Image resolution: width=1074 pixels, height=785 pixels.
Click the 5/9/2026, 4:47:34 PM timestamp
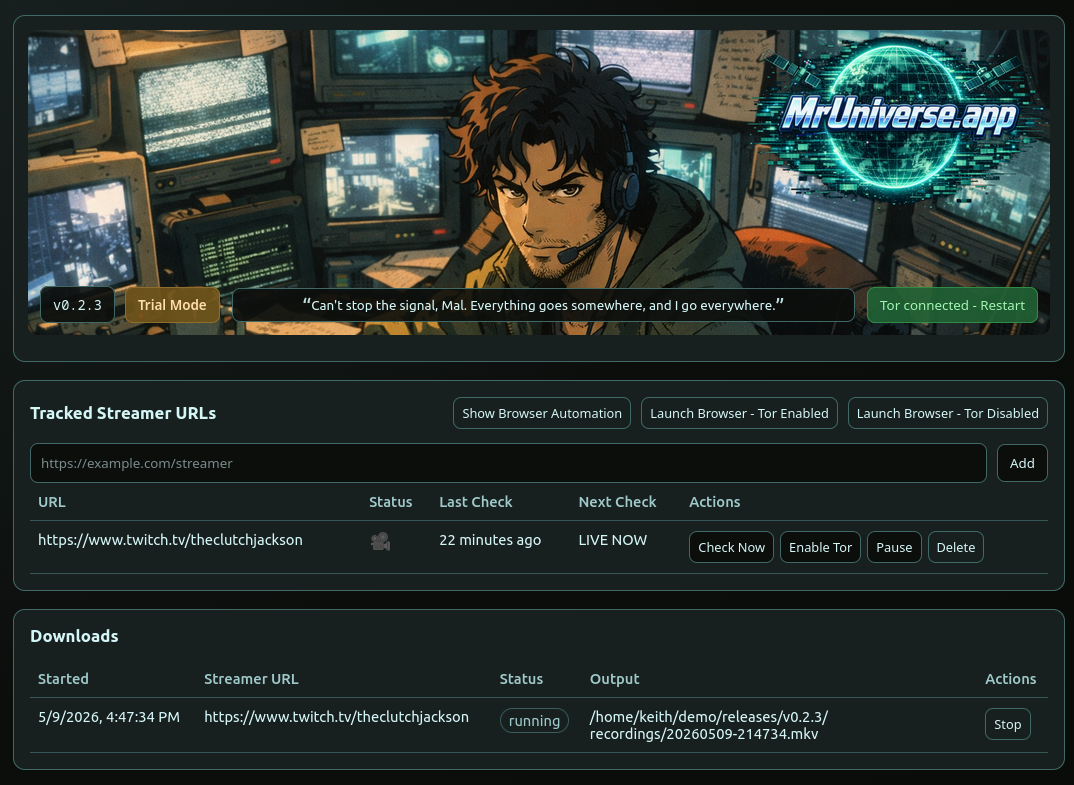tap(109, 717)
